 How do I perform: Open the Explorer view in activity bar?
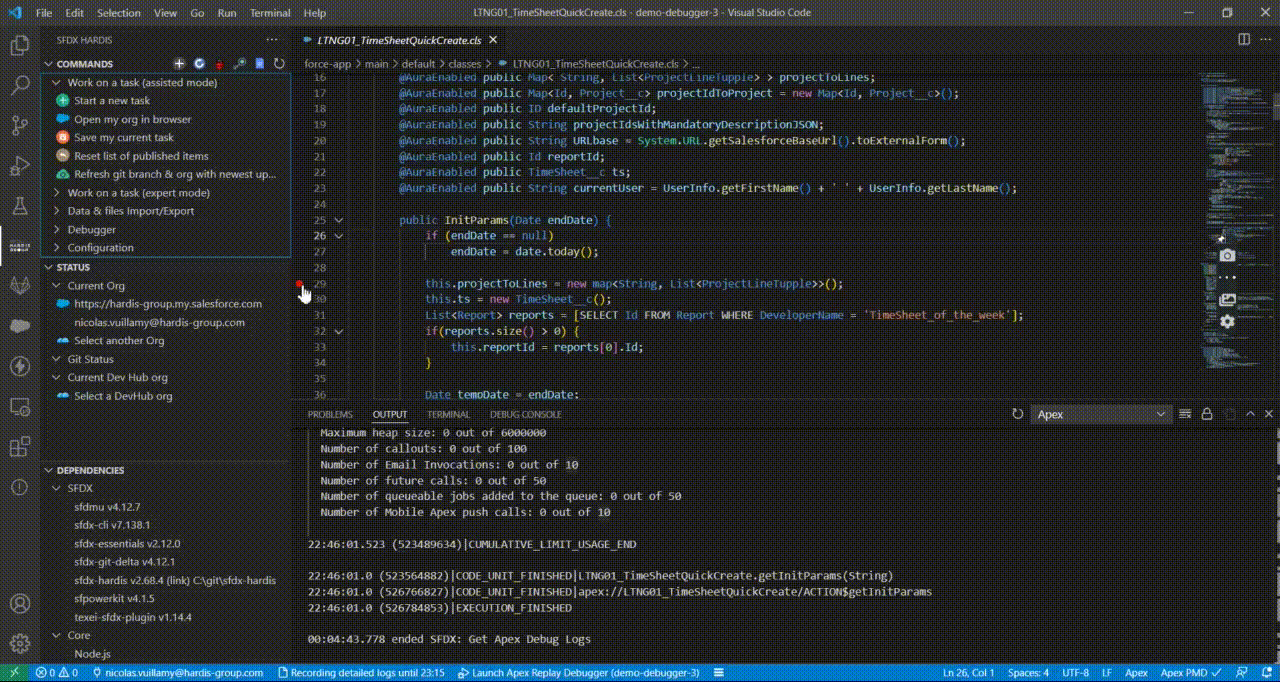coord(19,45)
